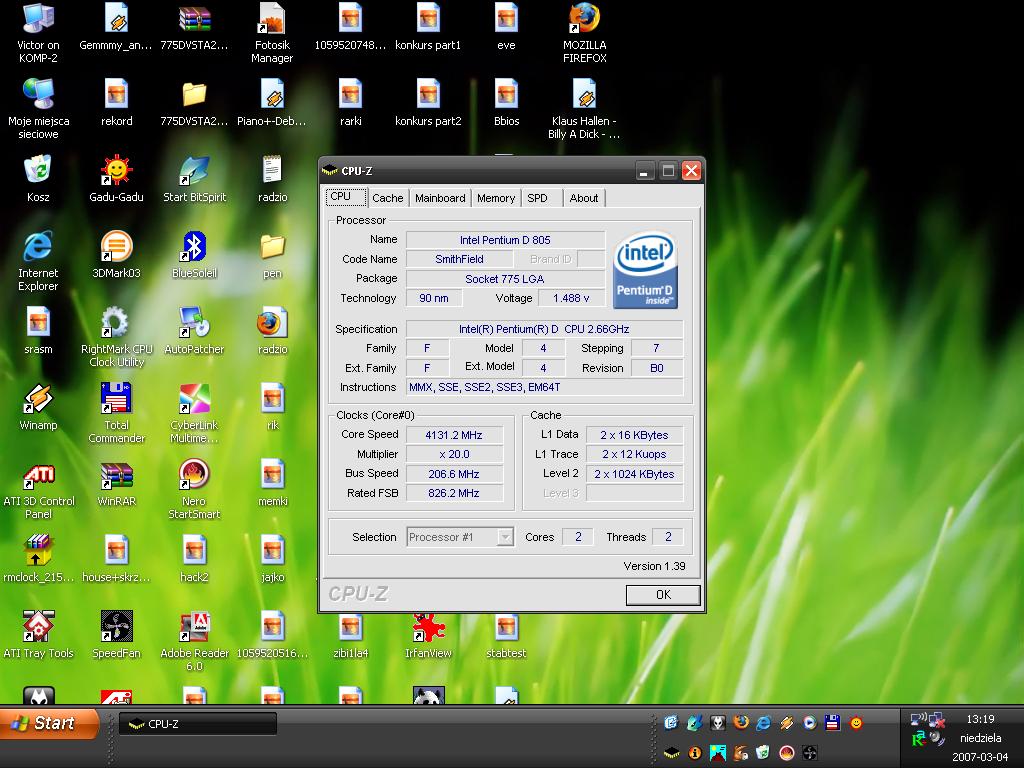Launch Windows Media Player from quick launch
1024x768 pixels.
pyautogui.click(x=810, y=722)
